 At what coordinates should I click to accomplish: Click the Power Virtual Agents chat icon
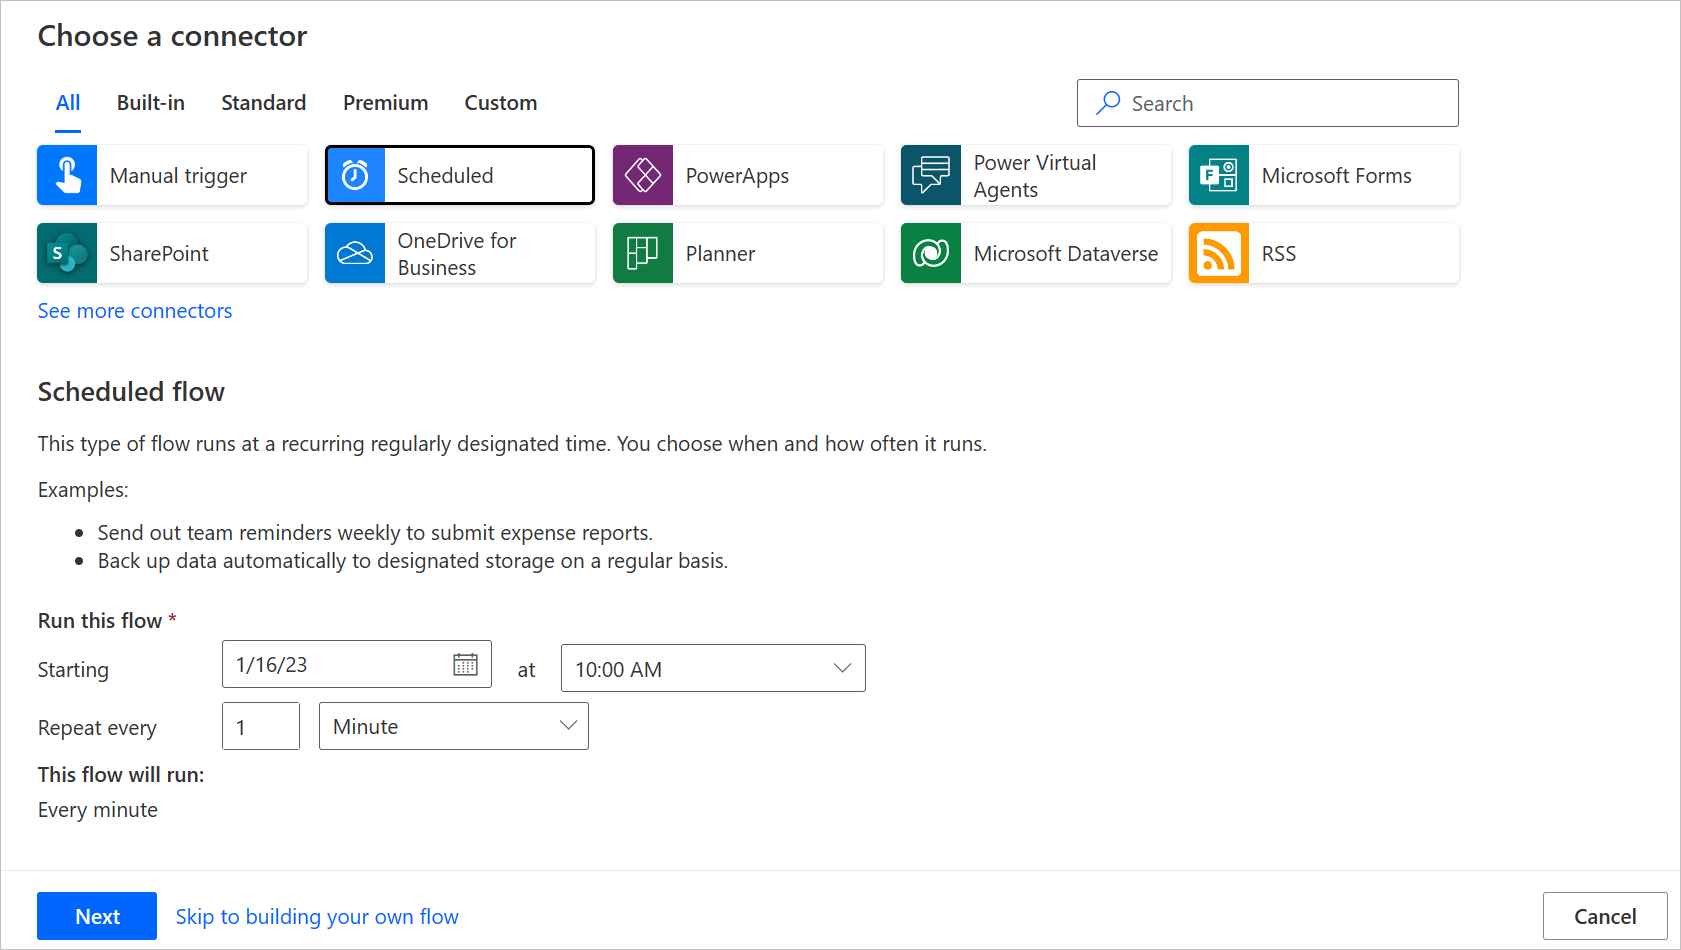pos(931,175)
